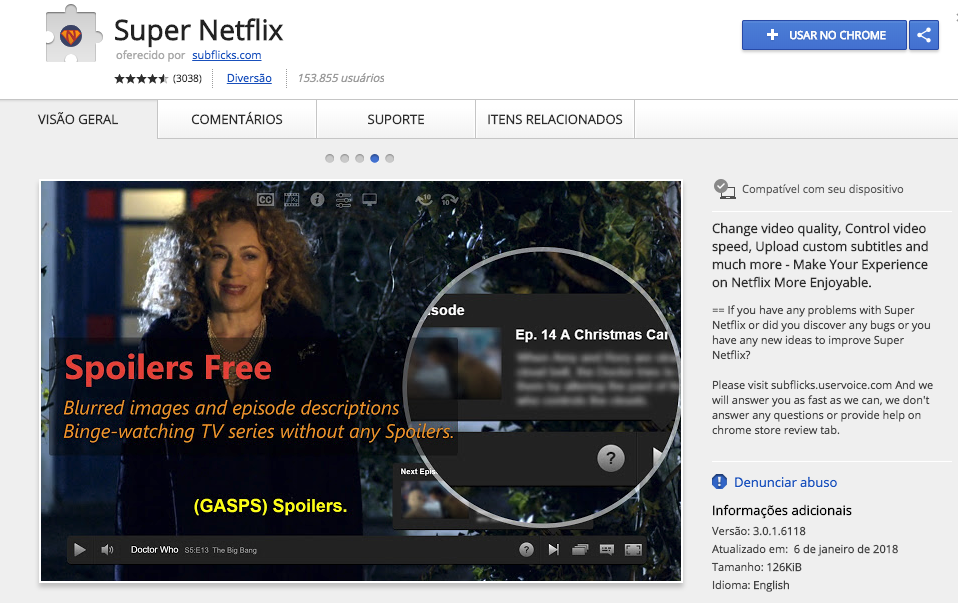The image size is (958, 603).
Task: Toggle the fullscreen icon in player
Action: (x=634, y=550)
